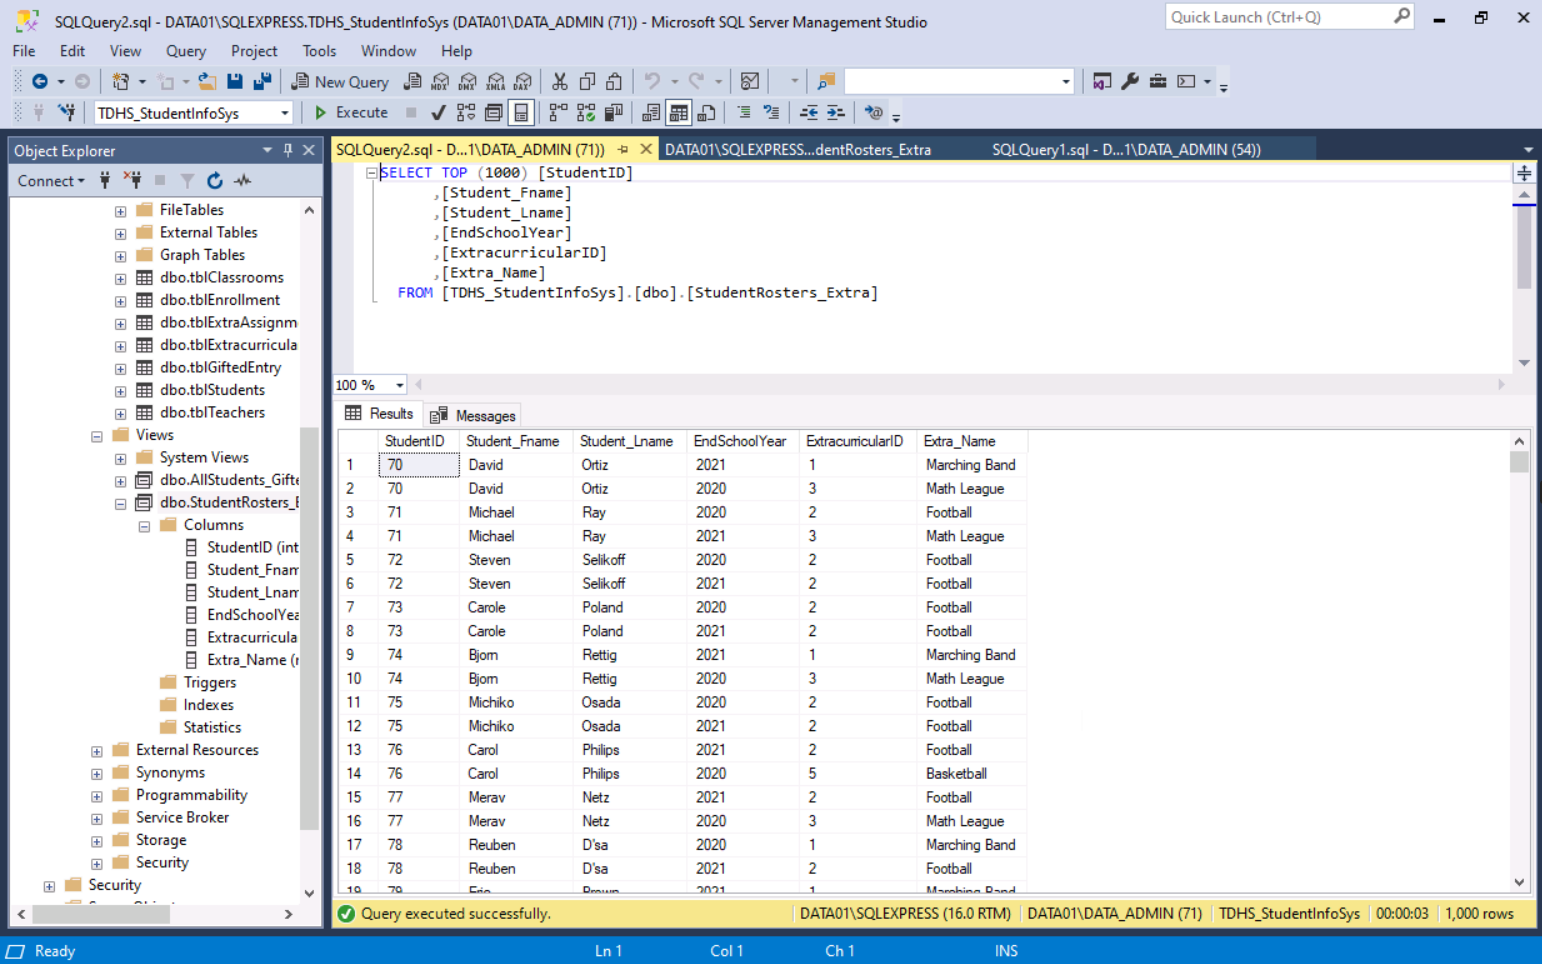Click the Save file icon in toolbar
Image resolution: width=1542 pixels, height=964 pixels.
tap(235, 81)
